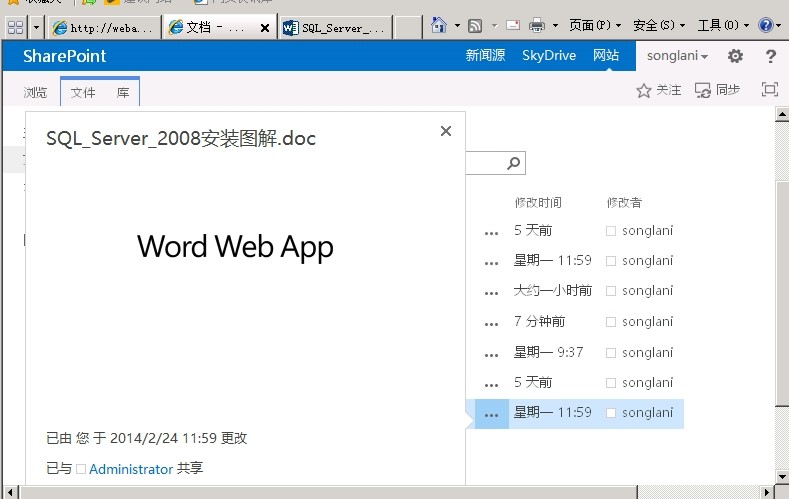Open ellipsis menu for 大约一小时前 row
The height and width of the screenshot is (499, 789).
coord(491,293)
